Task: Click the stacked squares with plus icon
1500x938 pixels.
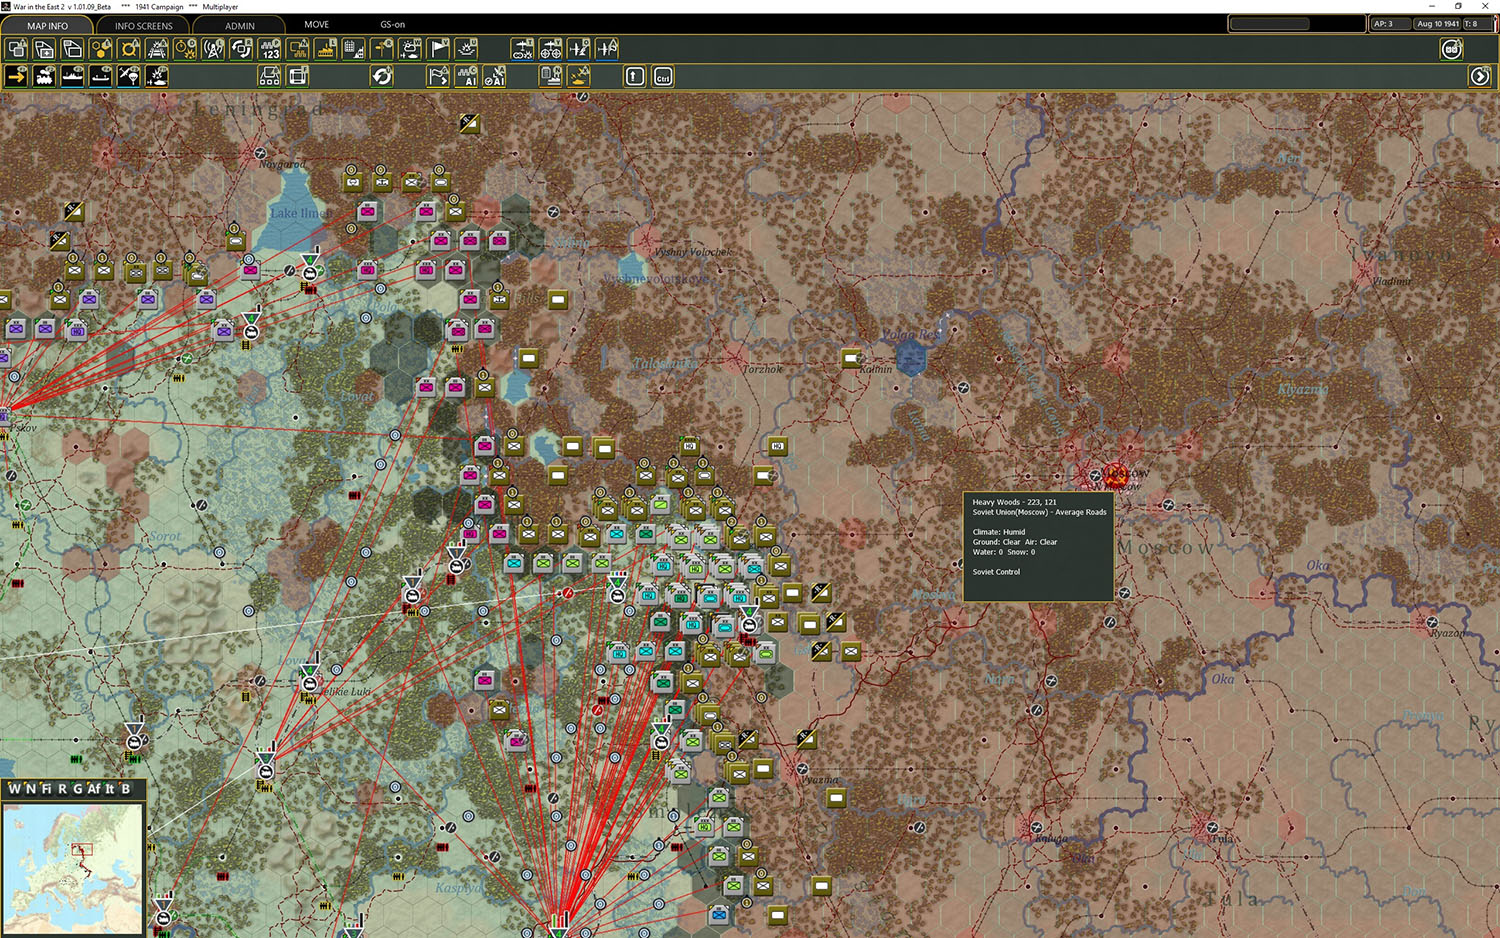Action: [x=45, y=48]
